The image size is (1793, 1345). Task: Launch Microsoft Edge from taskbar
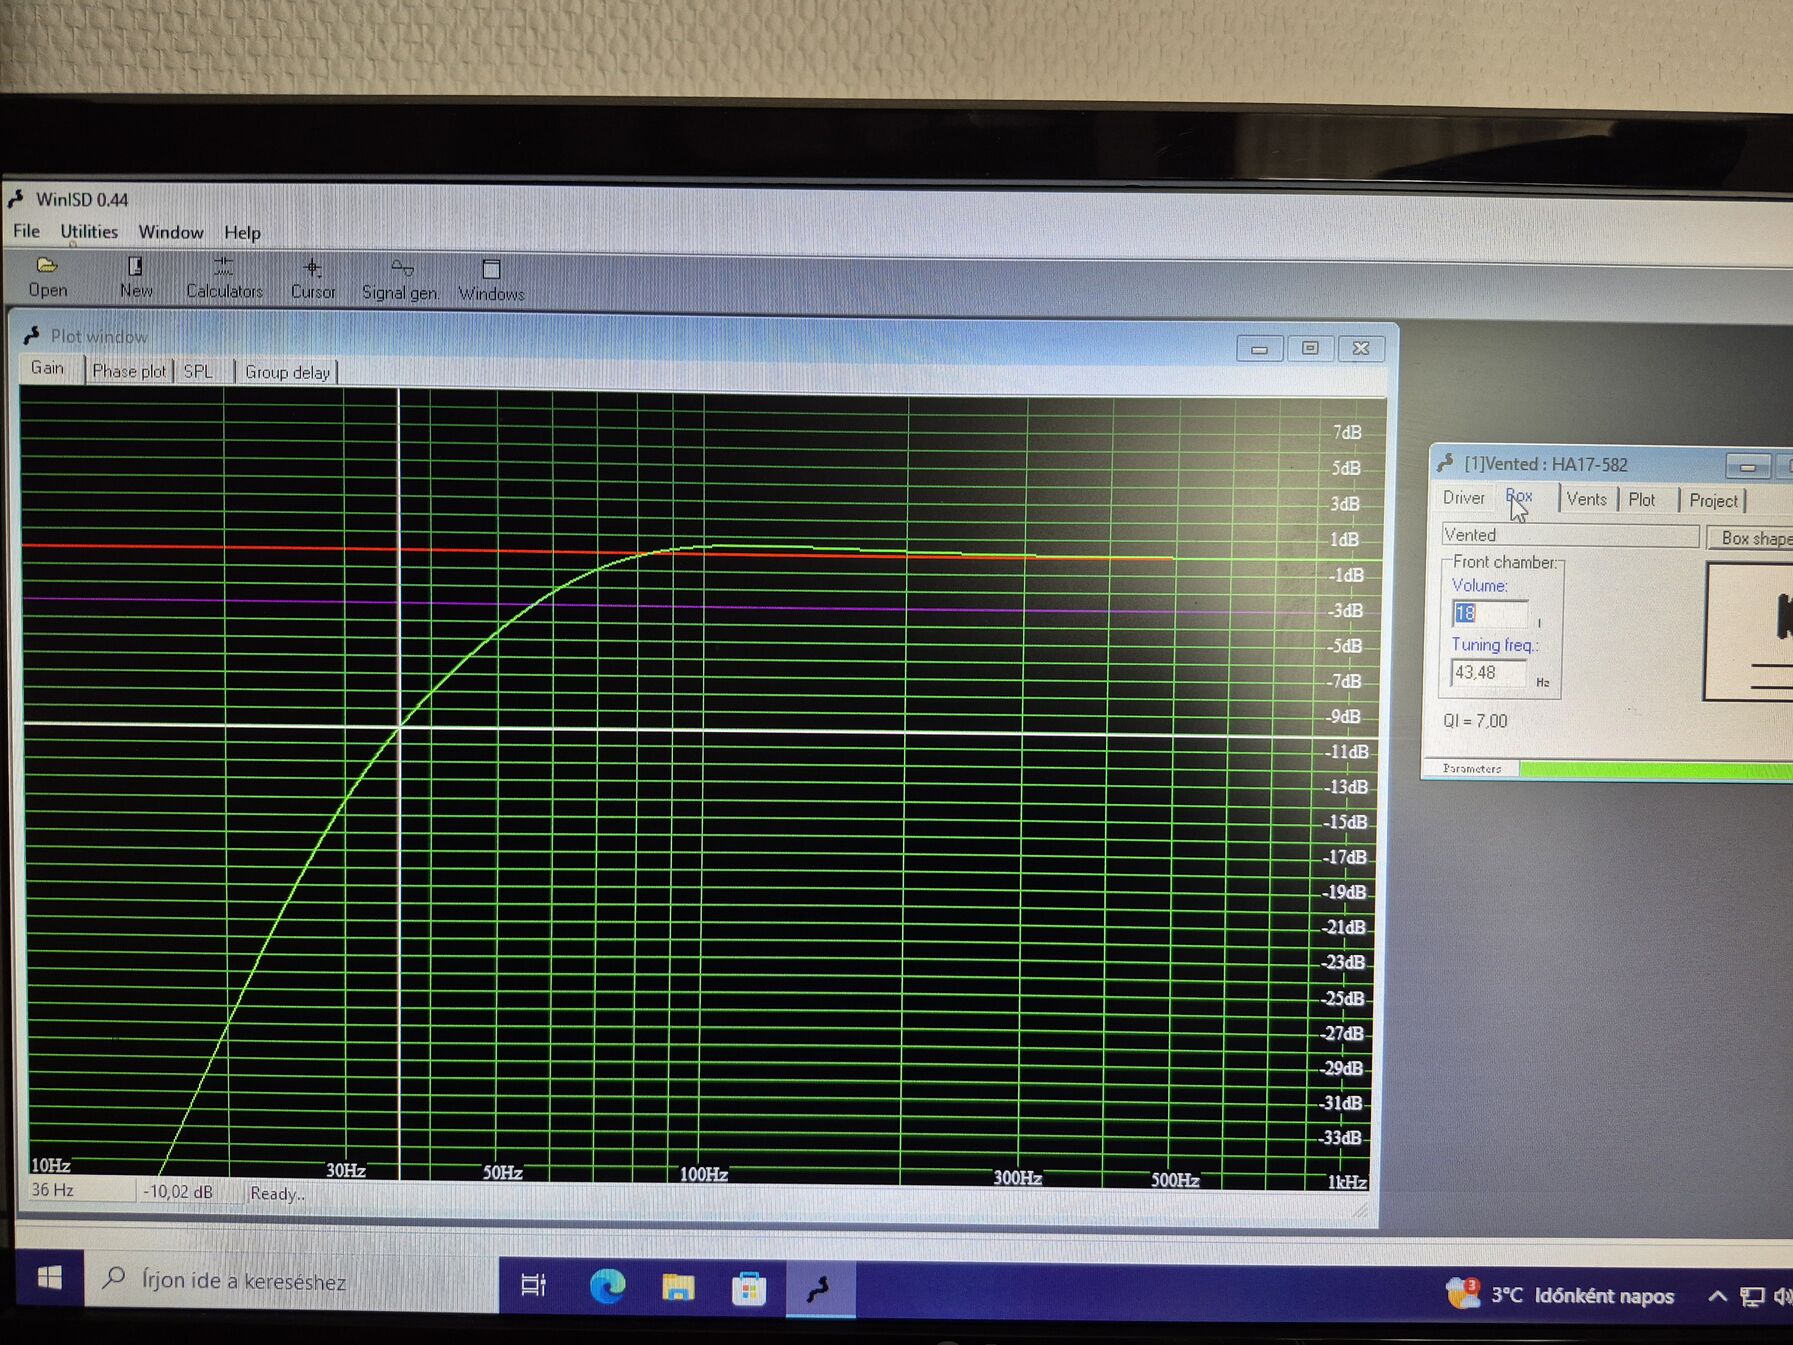pyautogui.click(x=607, y=1286)
